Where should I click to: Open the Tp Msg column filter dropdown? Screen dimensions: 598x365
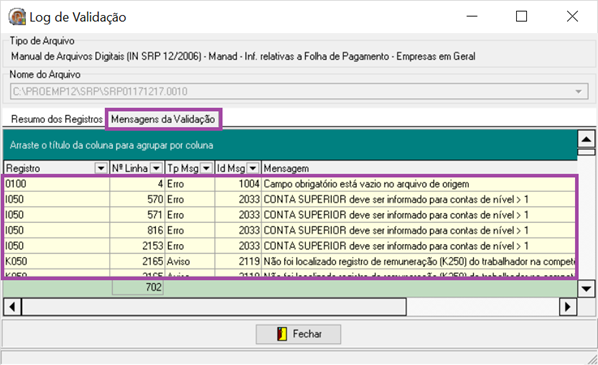coord(206,168)
